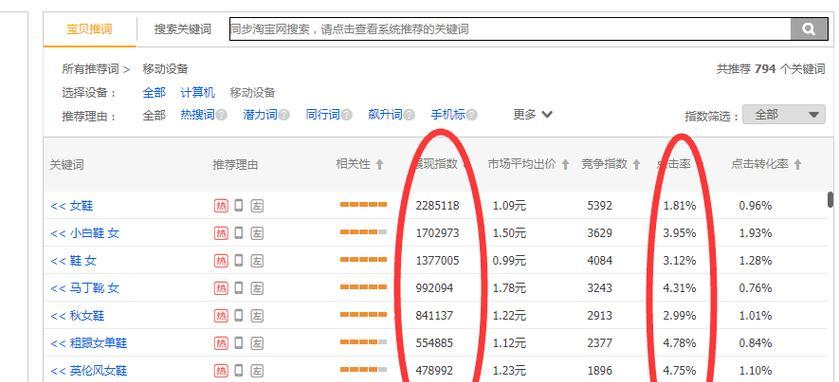This screenshot has width=839, height=382.
Task: Switch to the 宝贝推词 tab
Action: (x=89, y=29)
